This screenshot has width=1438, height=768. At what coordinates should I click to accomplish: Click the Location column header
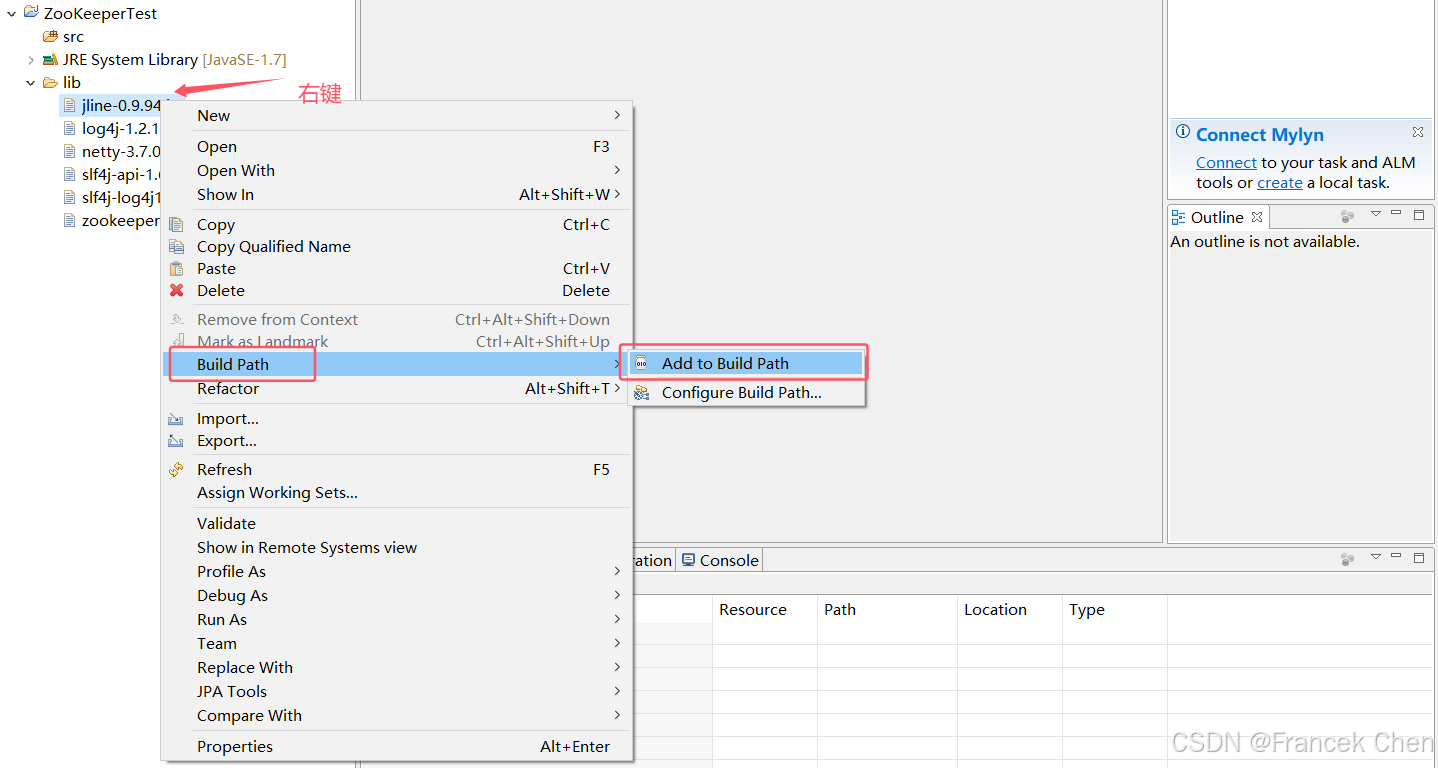995,610
